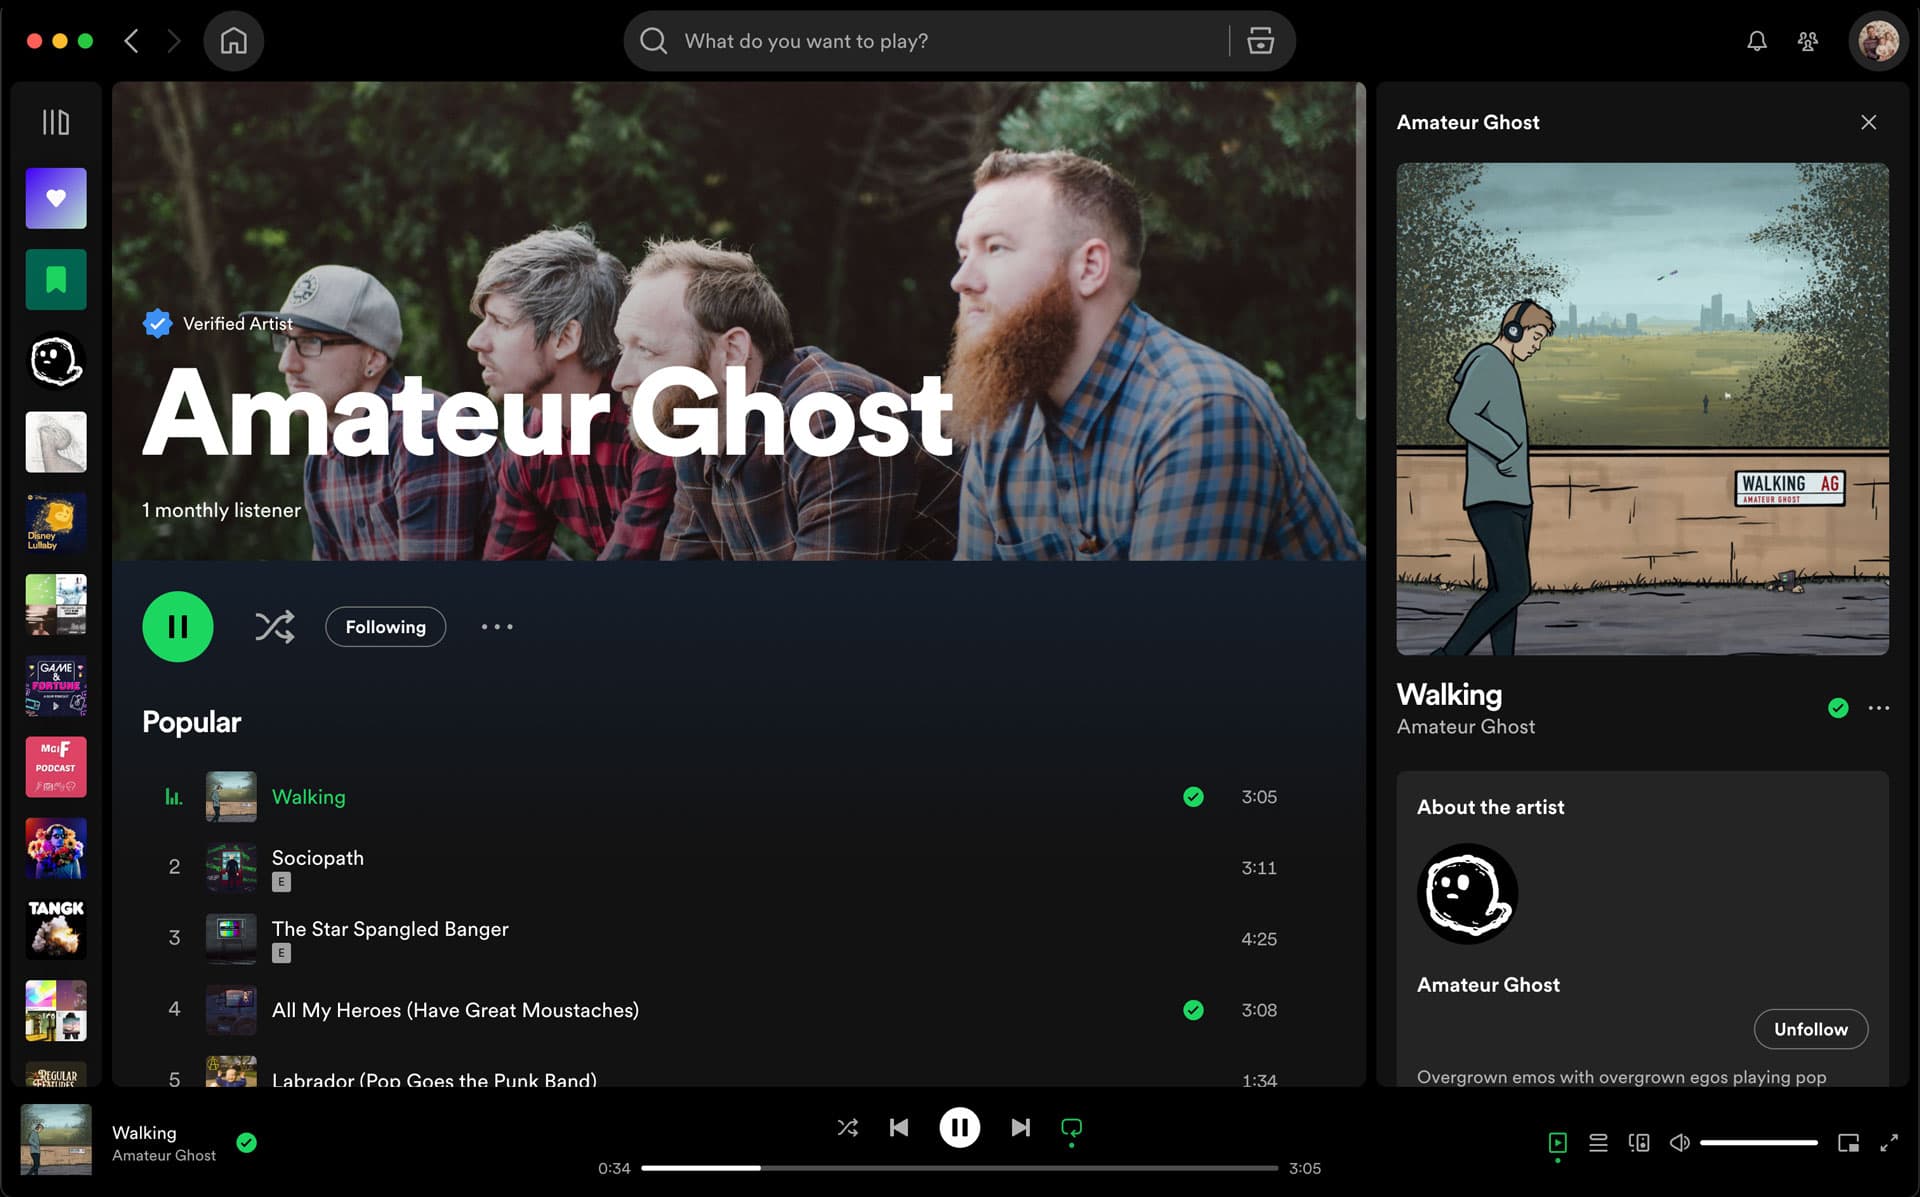Click the save to library heart icon
Viewport: 1920px width, 1197px height.
tap(55, 197)
